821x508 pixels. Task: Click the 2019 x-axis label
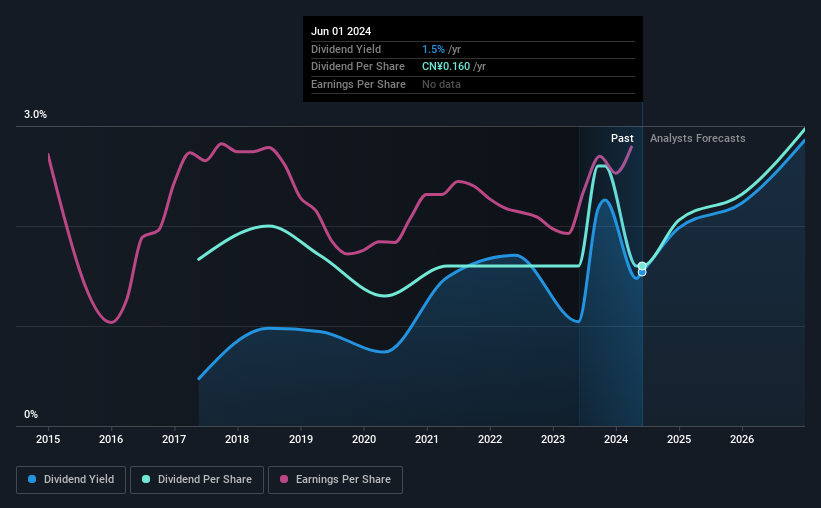click(301, 439)
